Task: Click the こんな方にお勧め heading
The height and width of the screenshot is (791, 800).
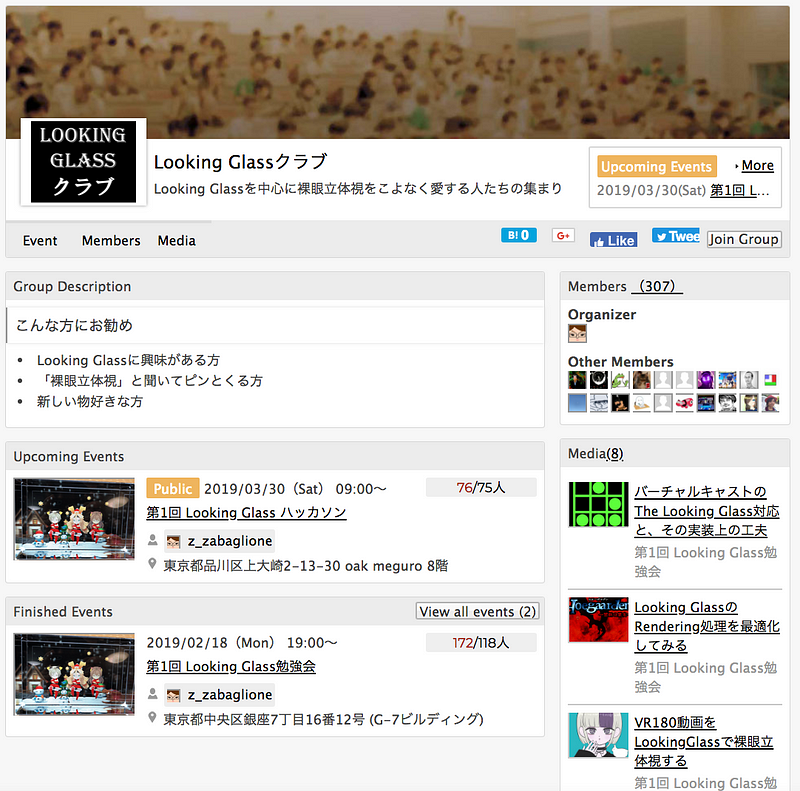Action: coord(74,325)
